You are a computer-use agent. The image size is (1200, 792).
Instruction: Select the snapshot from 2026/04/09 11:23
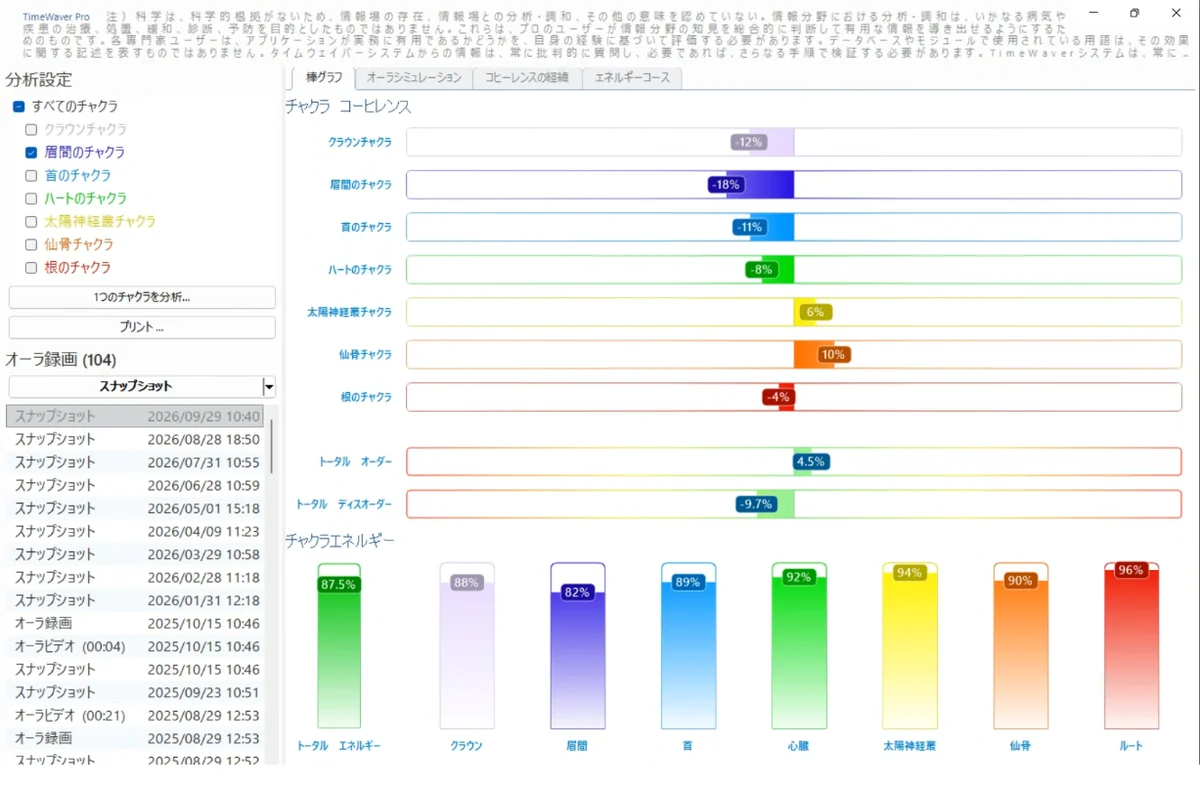[x=136, y=531]
